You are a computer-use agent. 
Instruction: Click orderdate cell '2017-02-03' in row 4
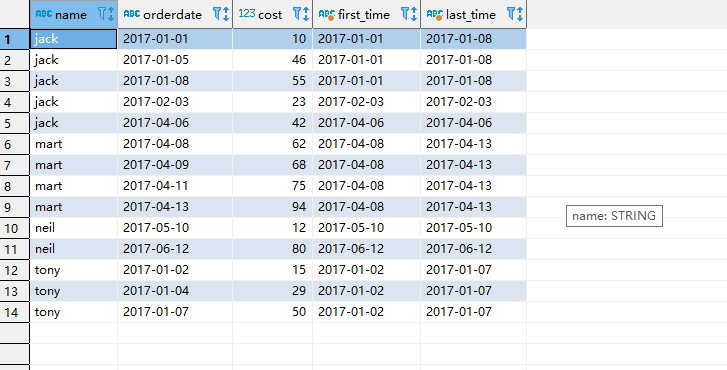pos(175,102)
